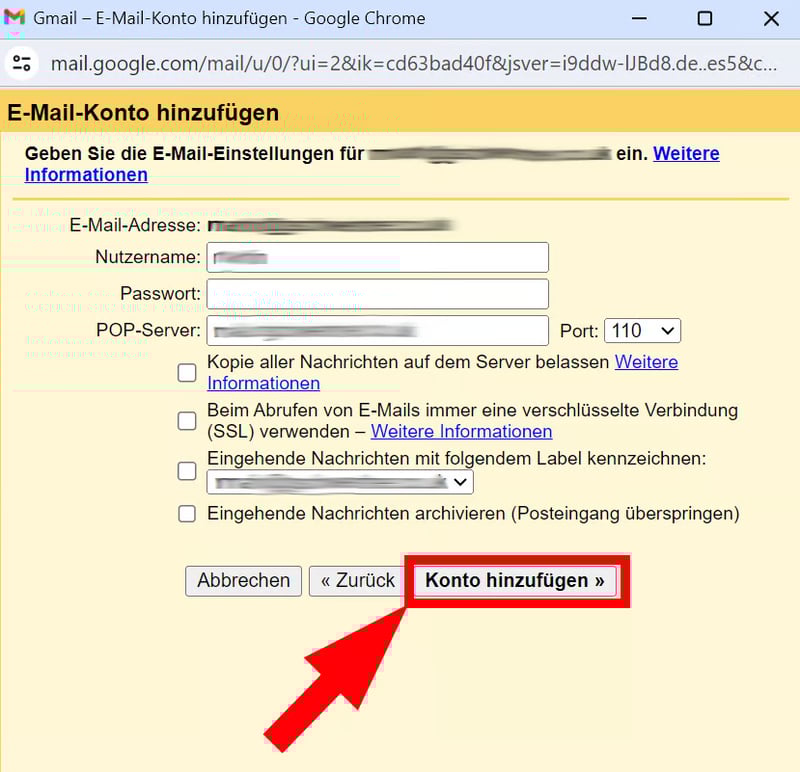Maximize the Chrome popup window
This screenshot has height=772, width=800.
(704, 18)
